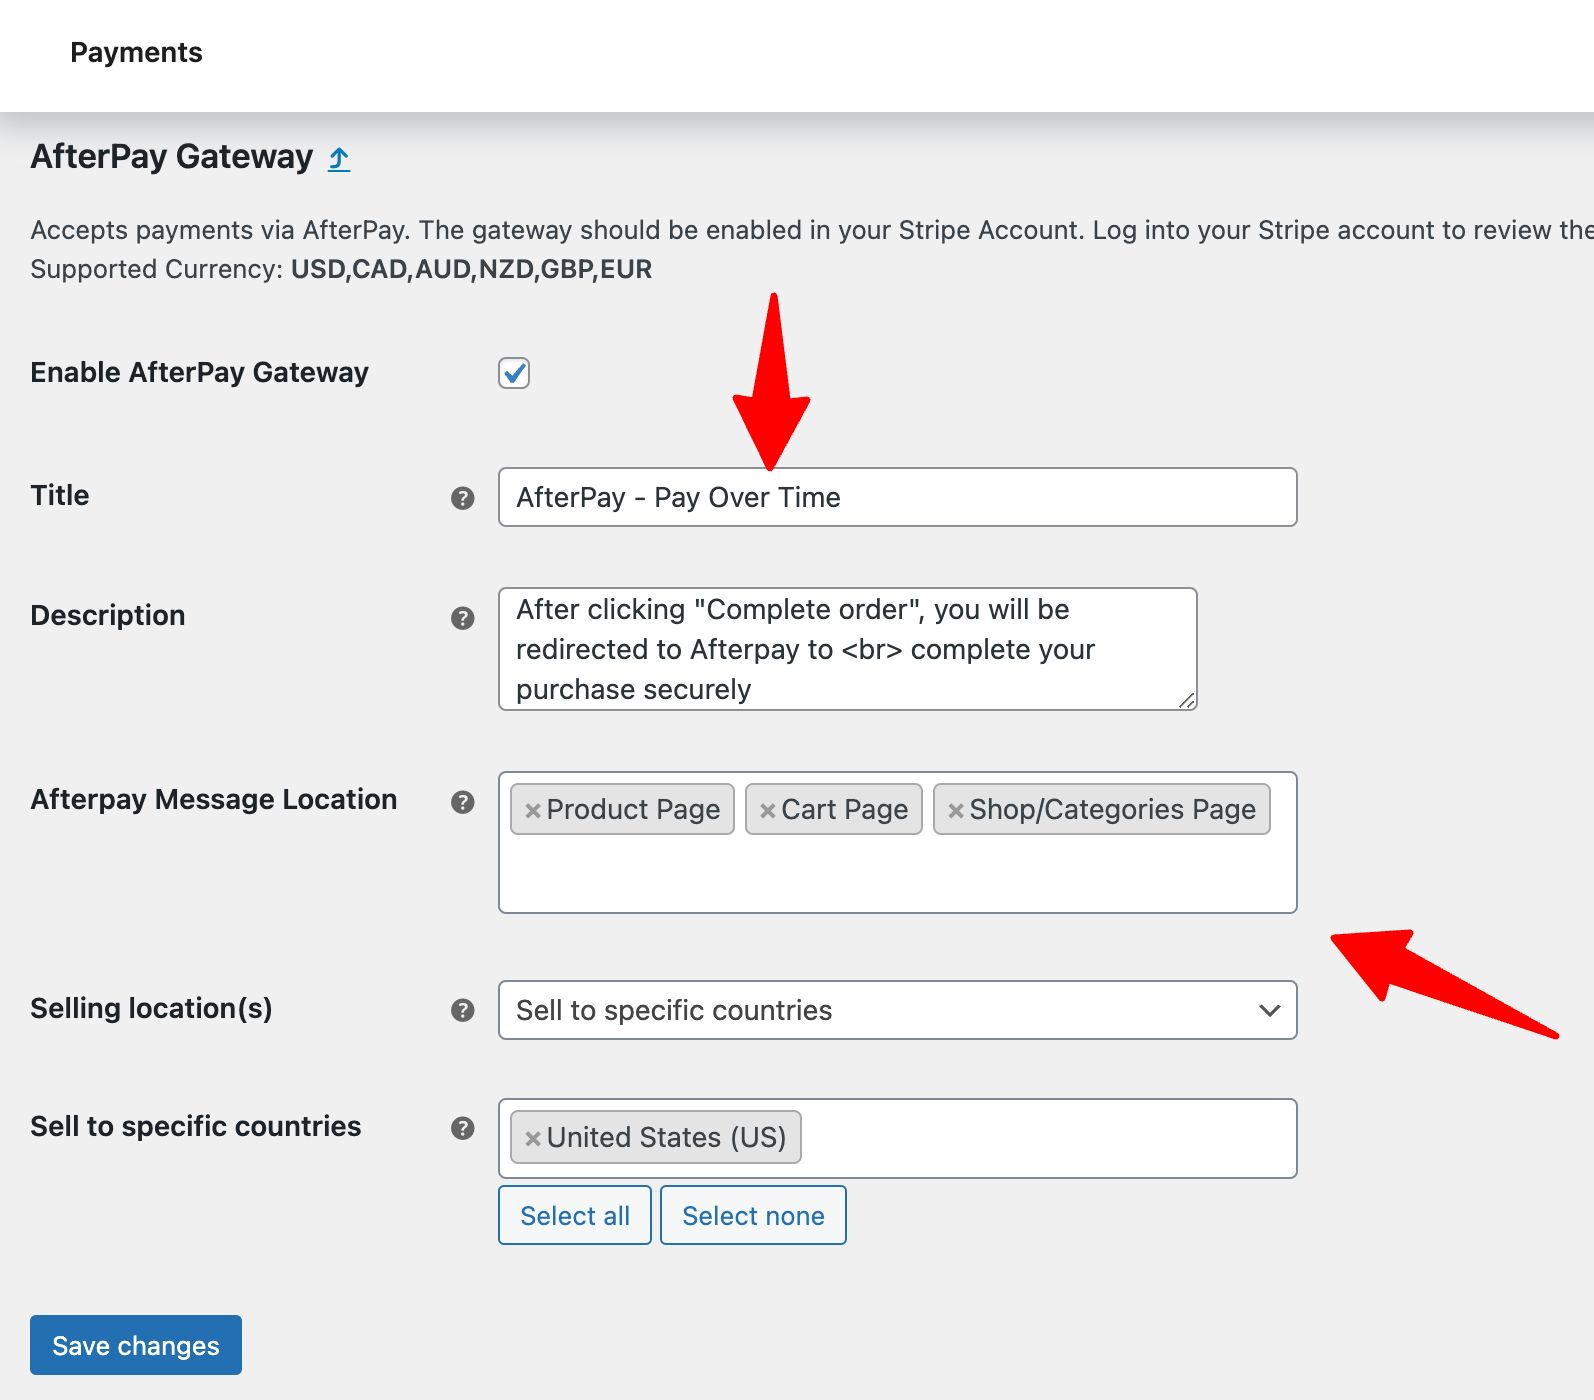This screenshot has width=1594, height=1400.
Task: Open help tooltip for Description field
Action: [x=462, y=618]
